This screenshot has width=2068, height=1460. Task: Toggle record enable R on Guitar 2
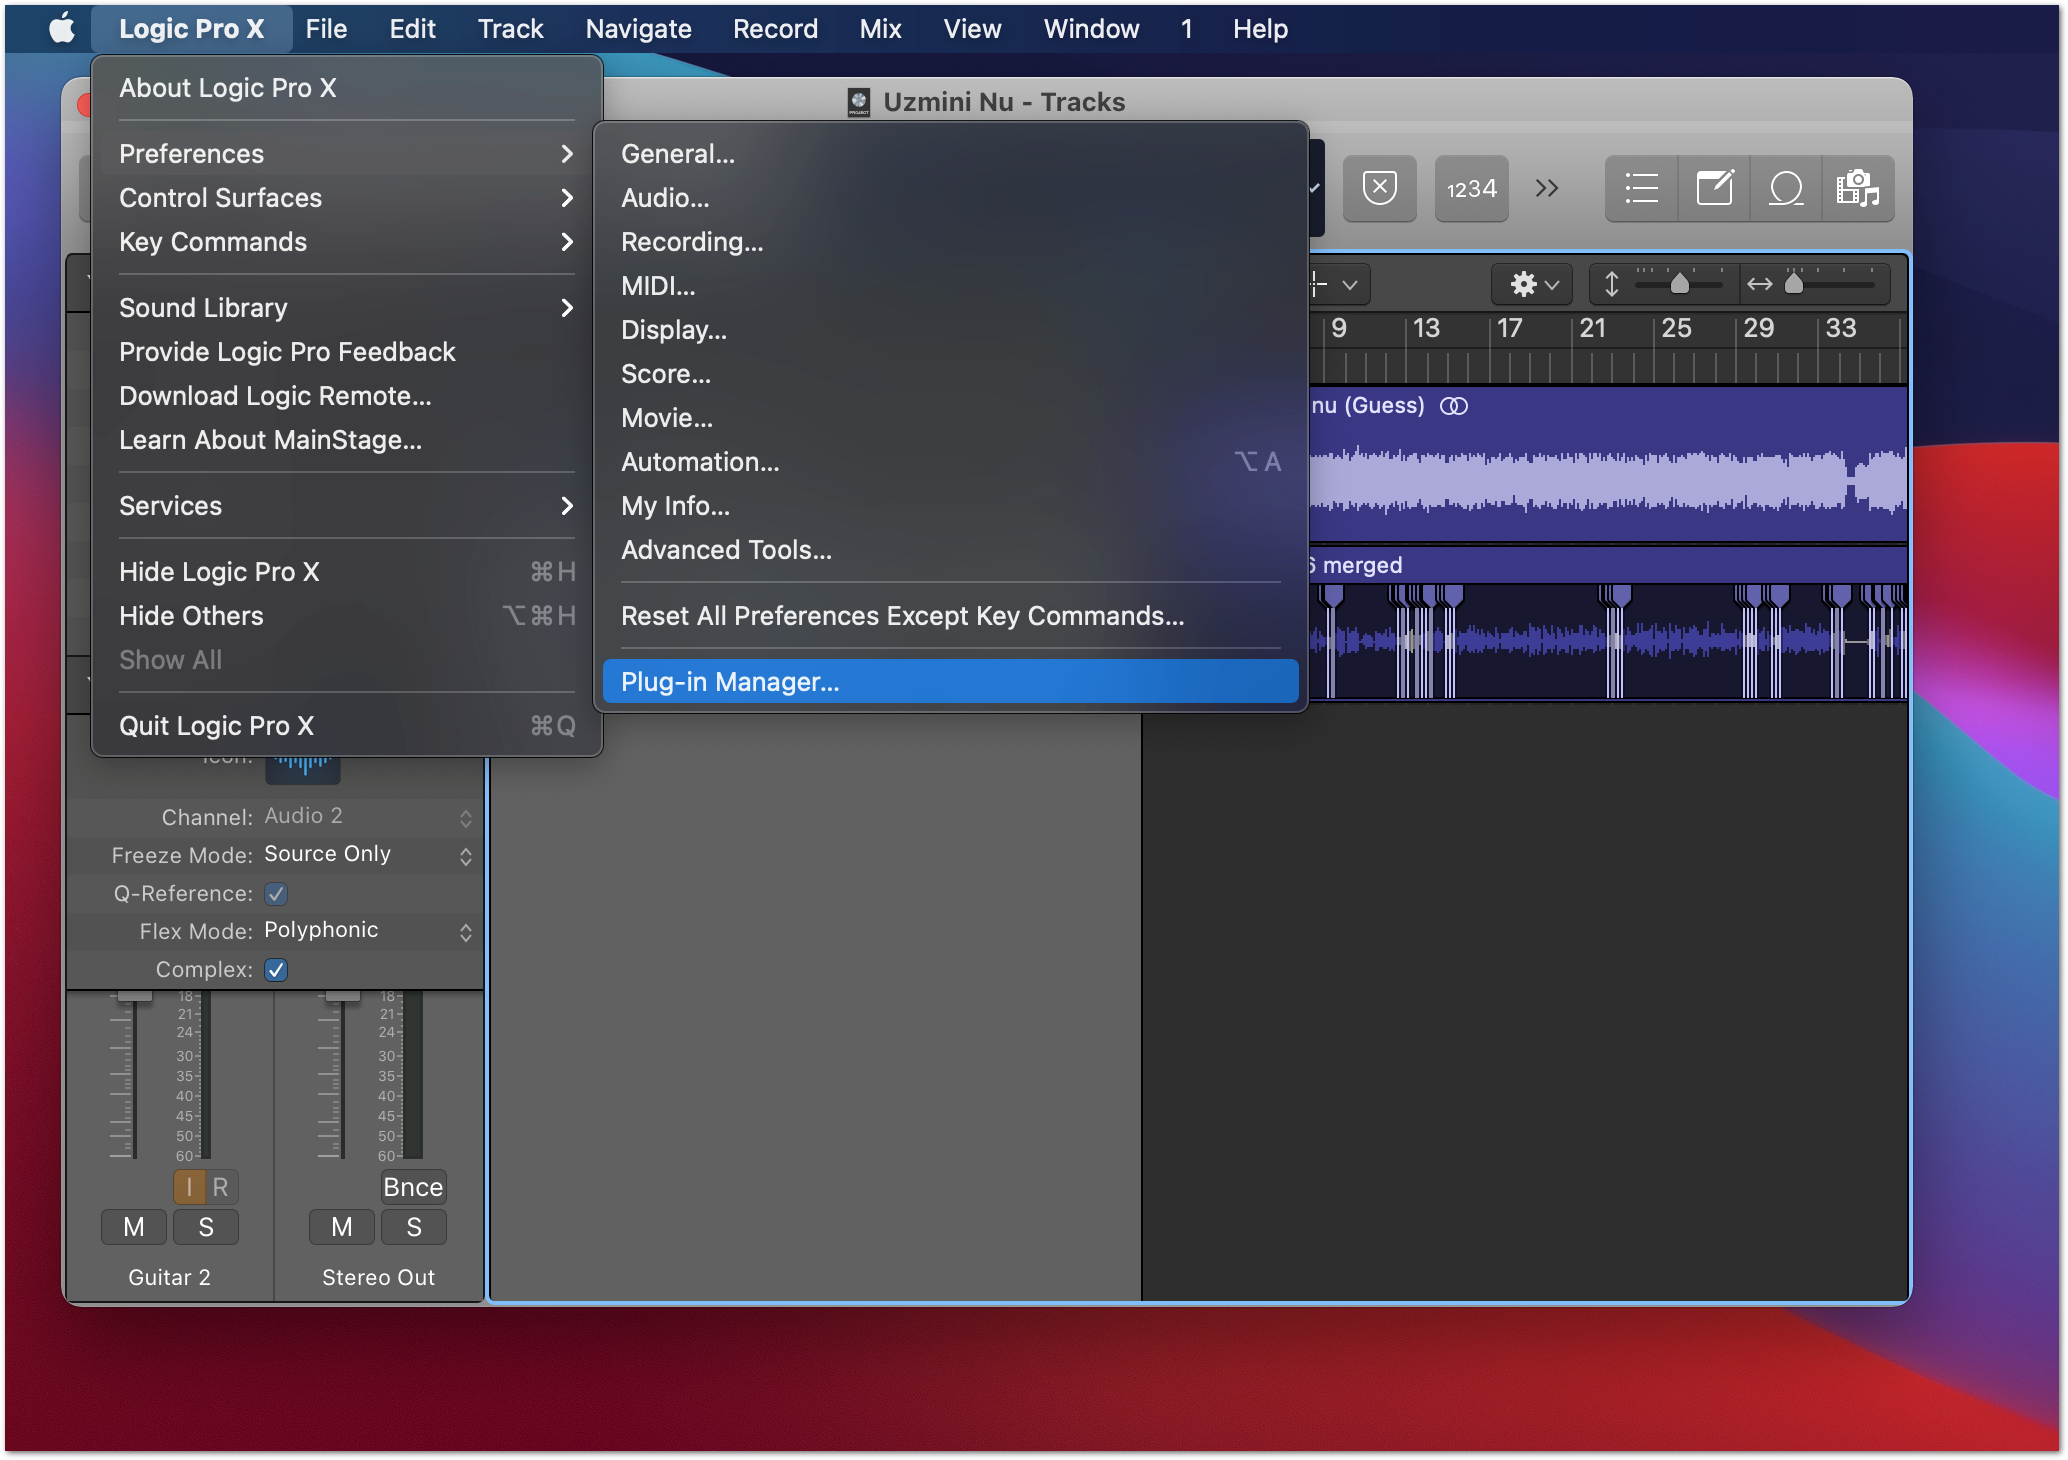[x=221, y=1187]
